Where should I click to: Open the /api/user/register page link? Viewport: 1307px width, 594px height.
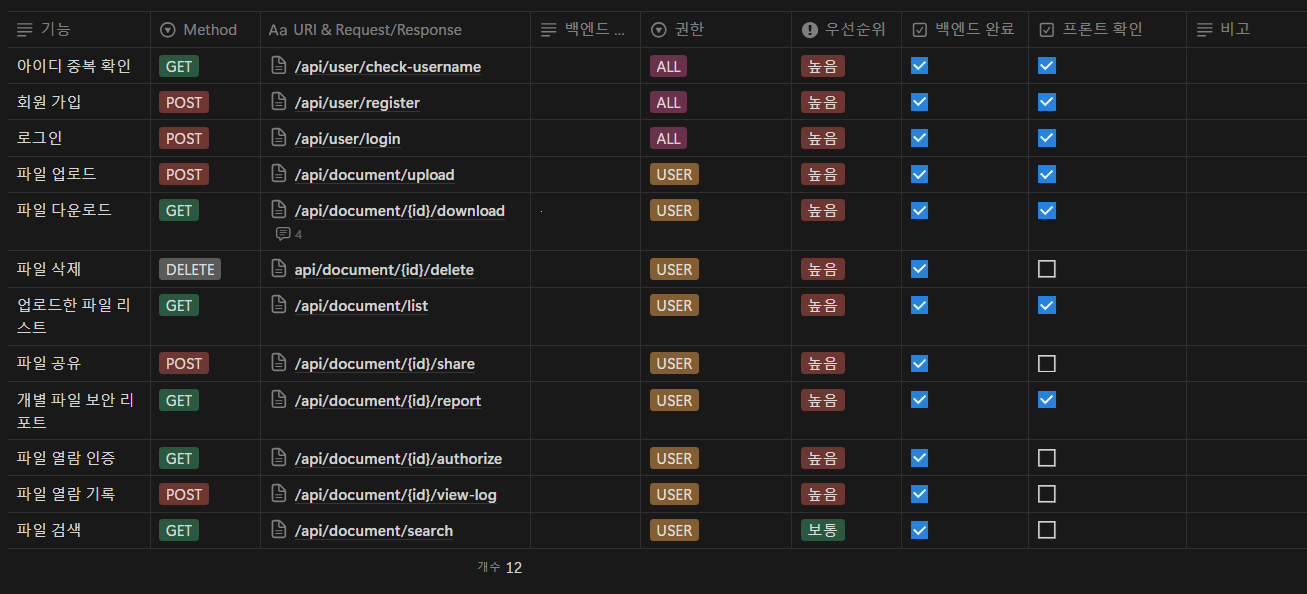pyautogui.click(x=357, y=103)
